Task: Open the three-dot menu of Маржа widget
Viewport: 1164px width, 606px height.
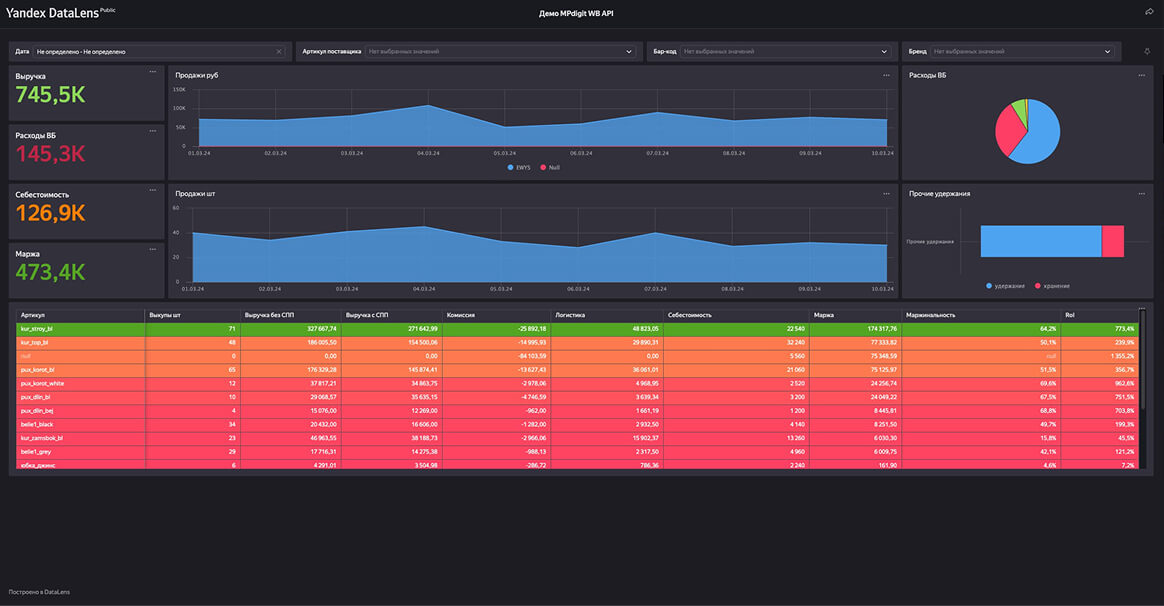Action: 152,250
